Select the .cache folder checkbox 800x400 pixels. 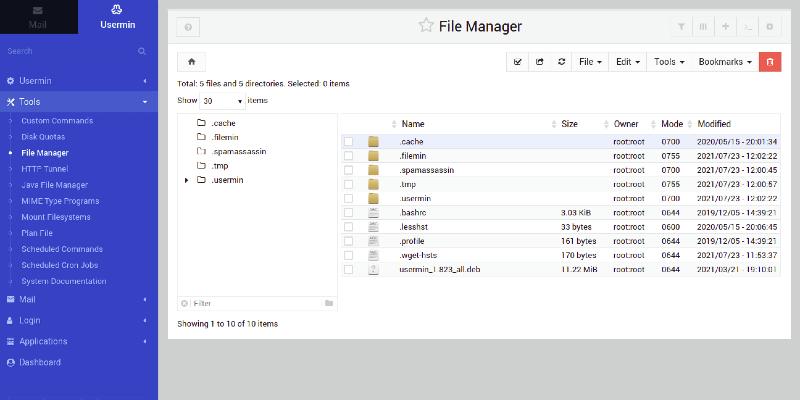click(348, 142)
